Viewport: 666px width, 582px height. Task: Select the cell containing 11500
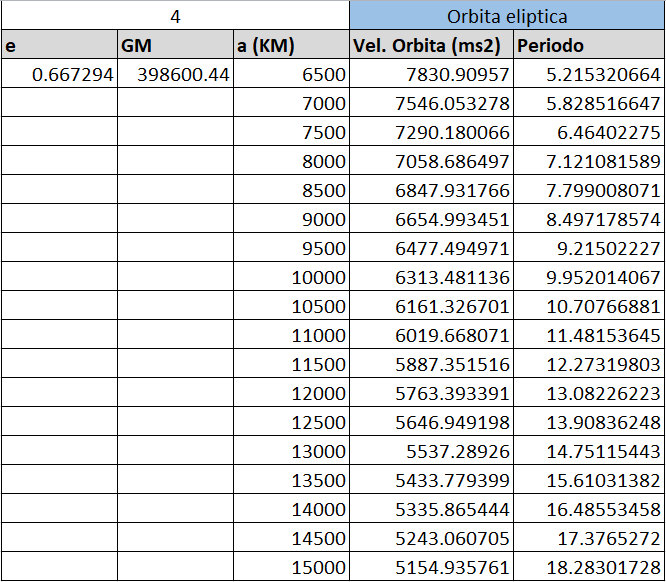coord(291,364)
